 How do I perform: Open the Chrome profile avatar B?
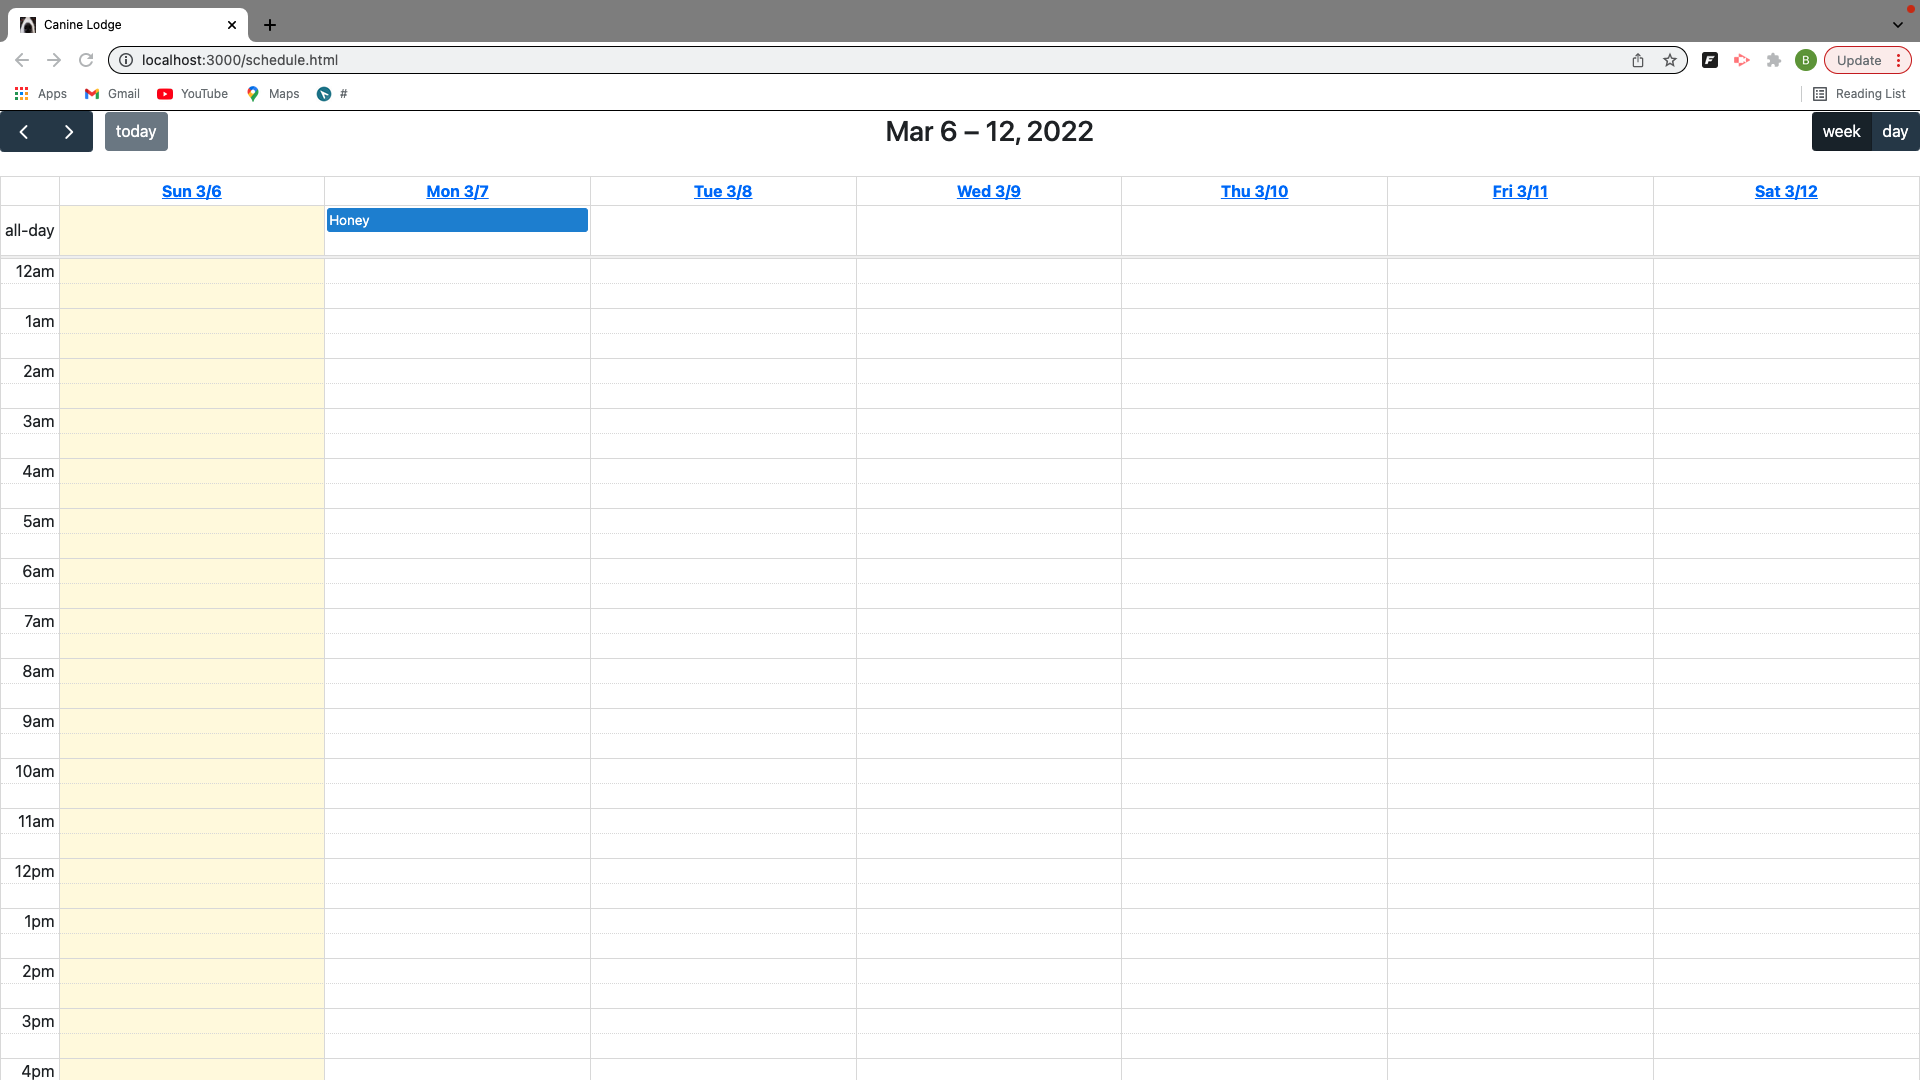tap(1805, 60)
